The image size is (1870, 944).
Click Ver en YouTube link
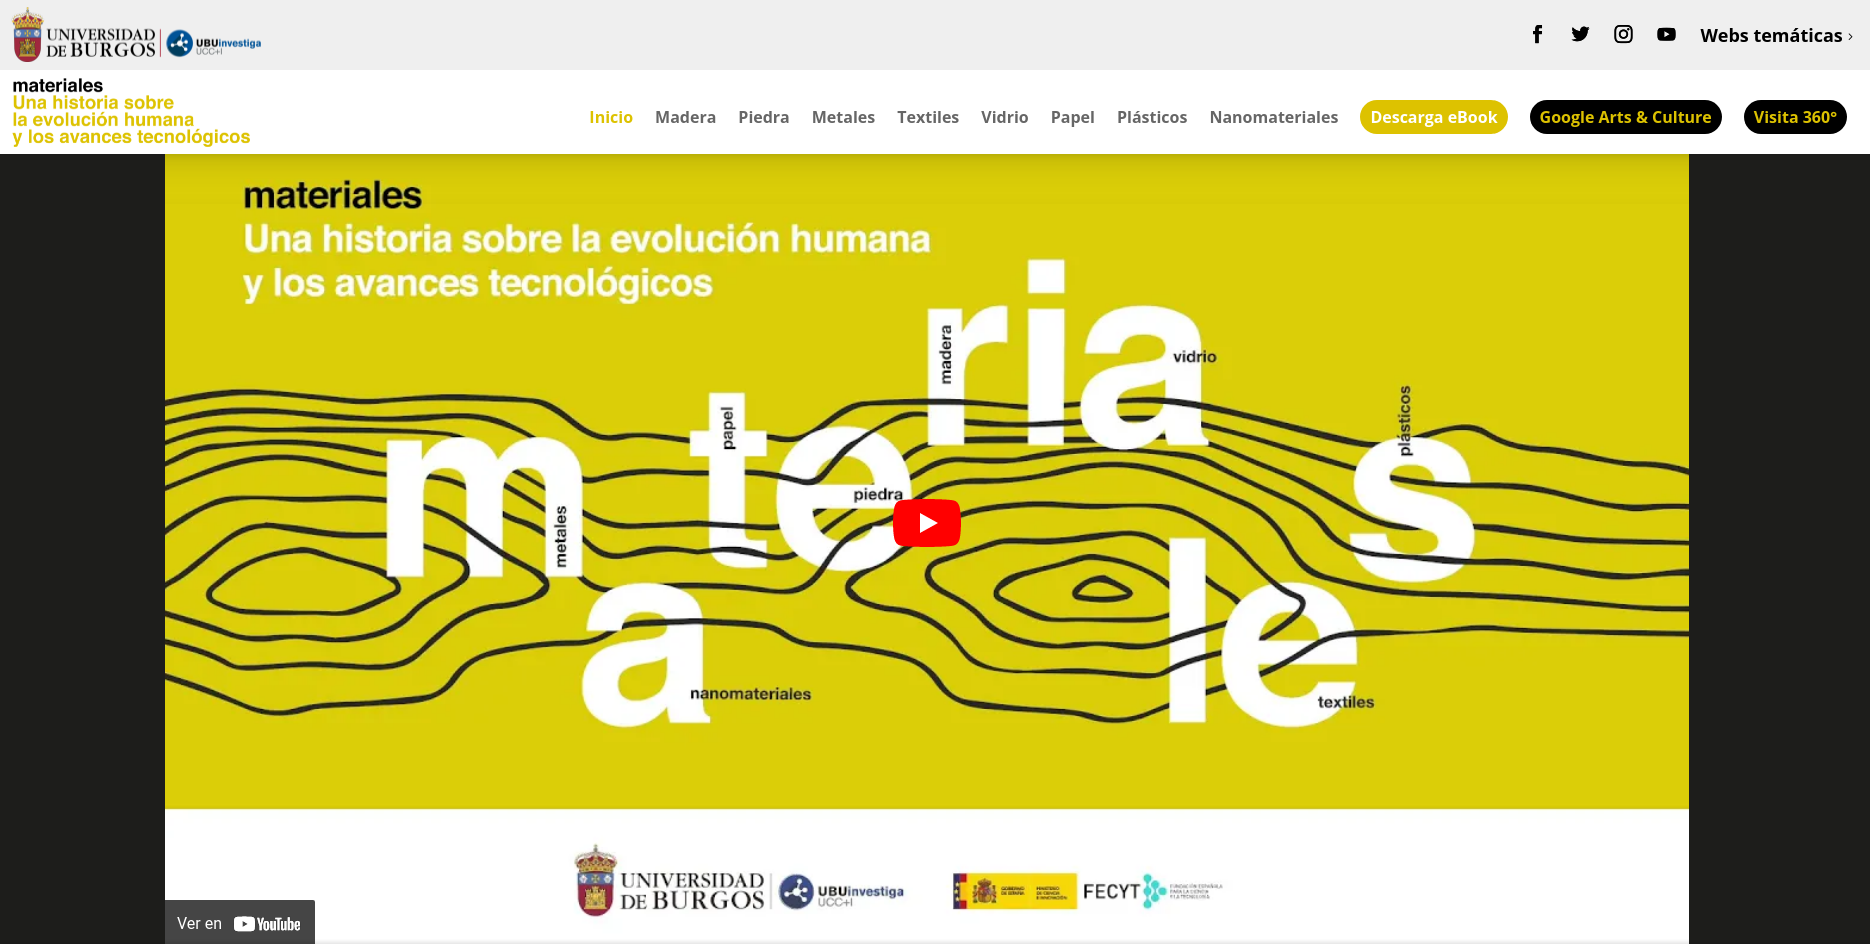click(x=240, y=923)
